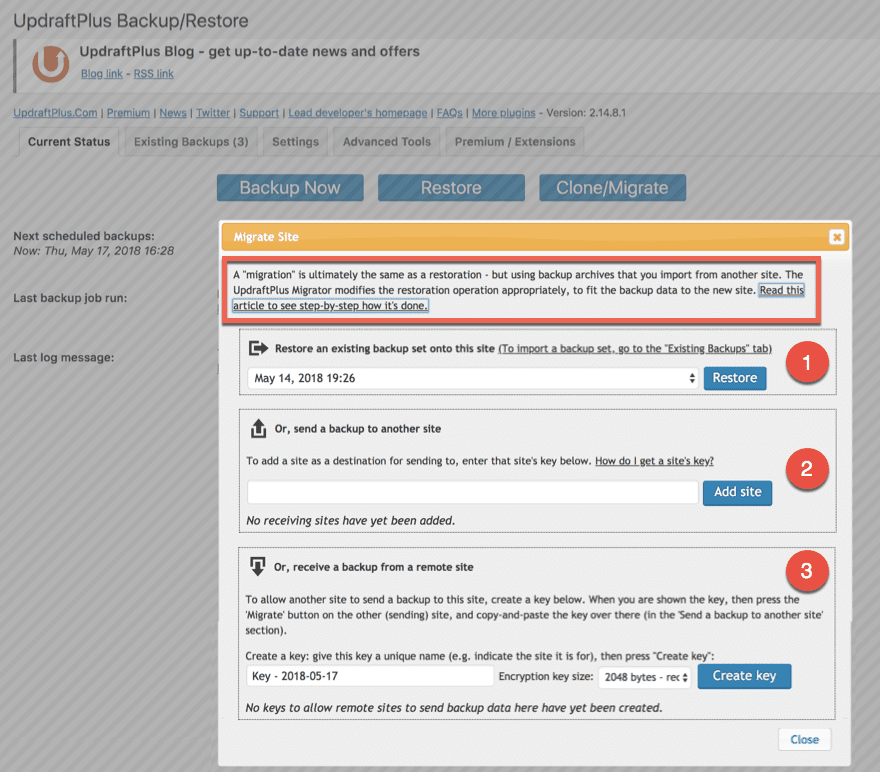This screenshot has width=880, height=772.
Task: Click the download icon beside 'receive a backup'
Action: pyautogui.click(x=259, y=566)
